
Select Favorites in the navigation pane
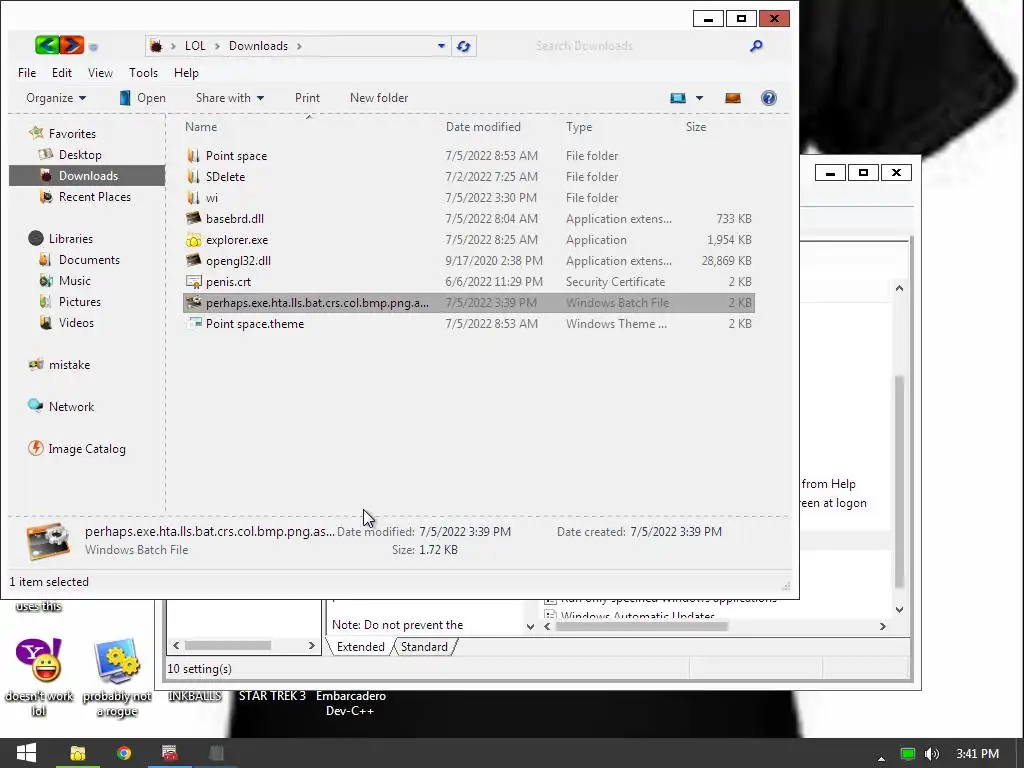tap(72, 133)
